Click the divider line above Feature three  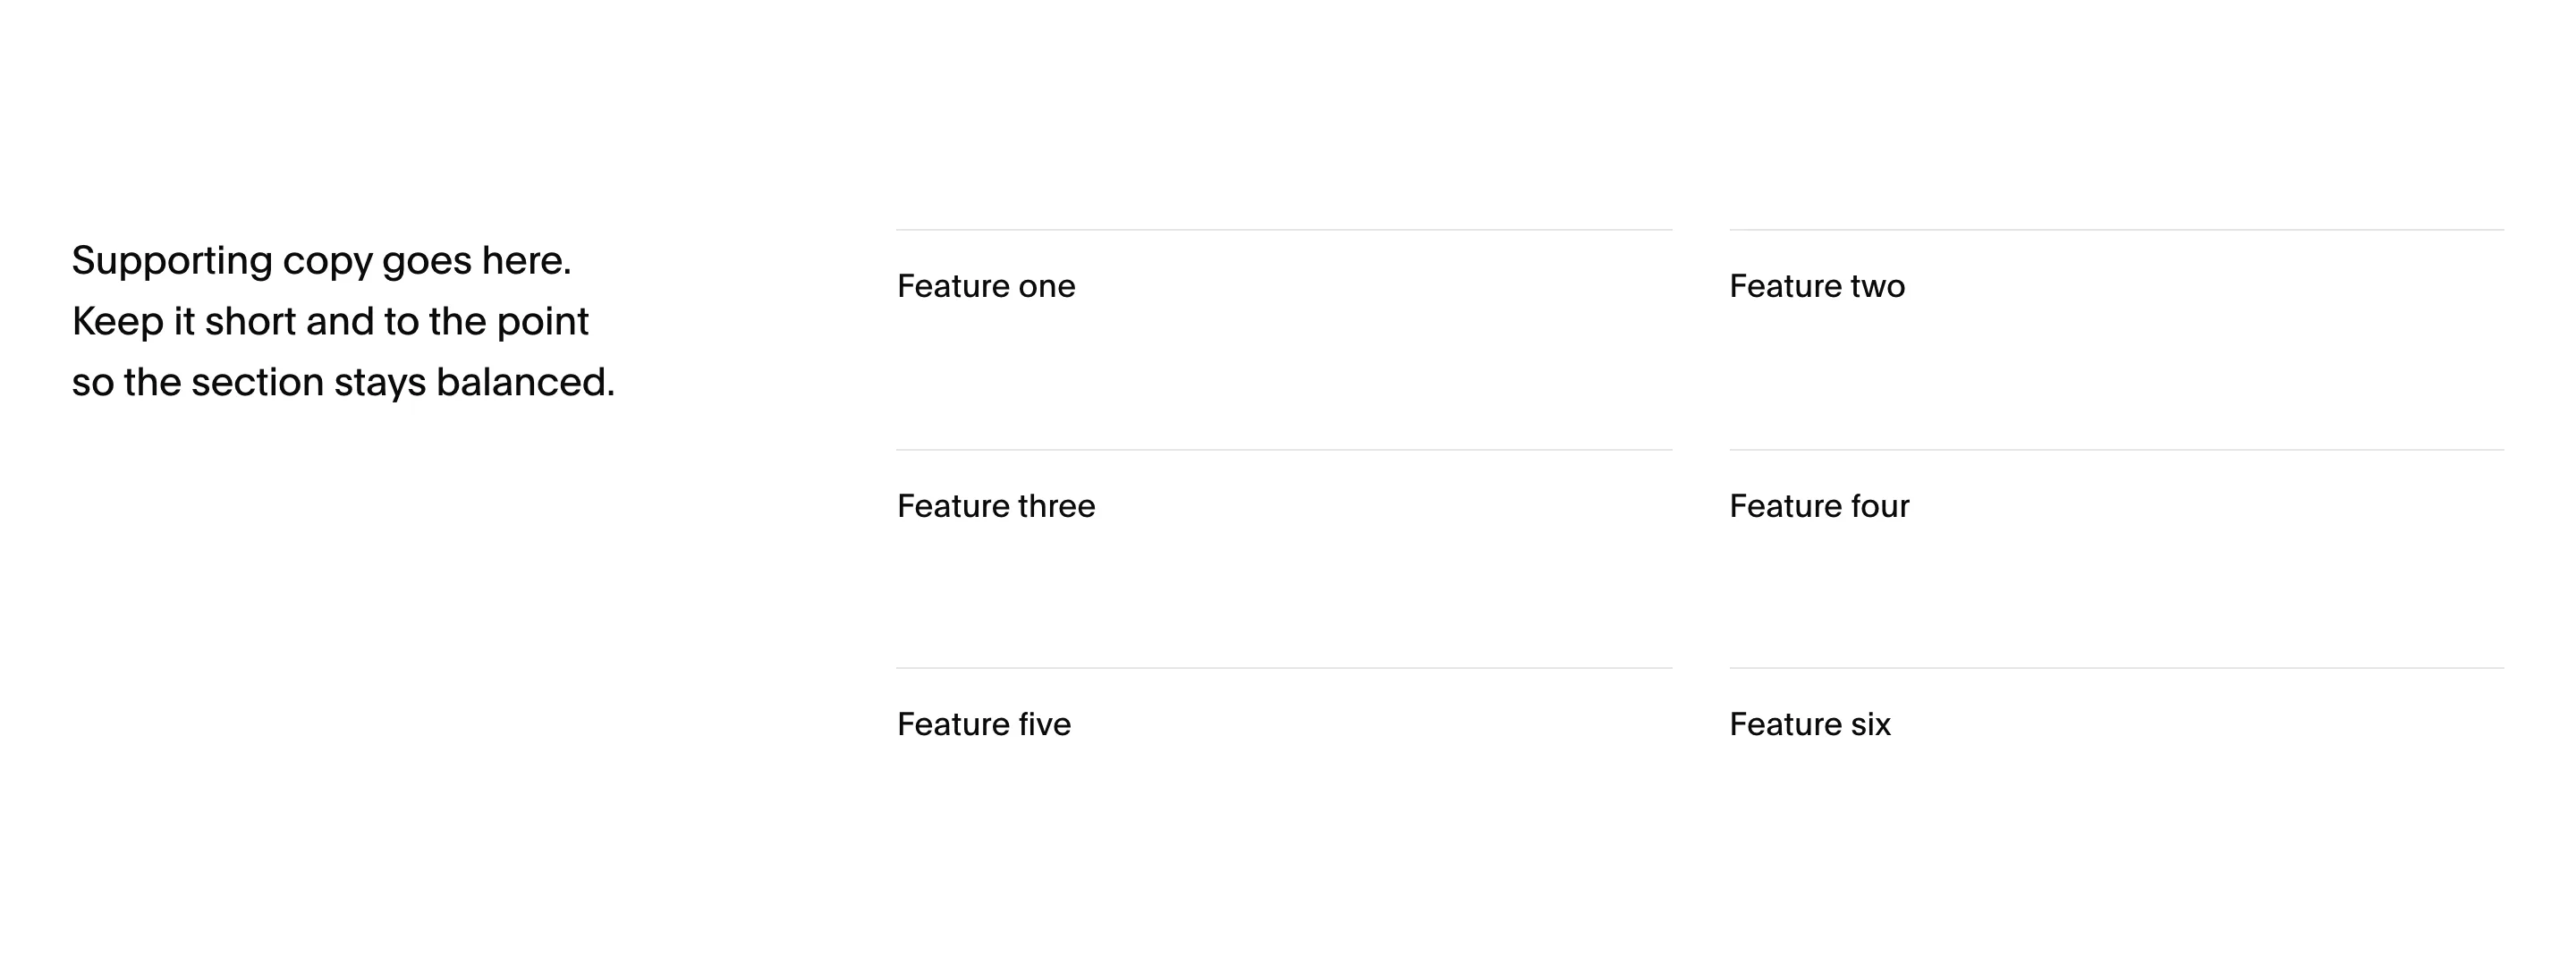[x=1284, y=450]
